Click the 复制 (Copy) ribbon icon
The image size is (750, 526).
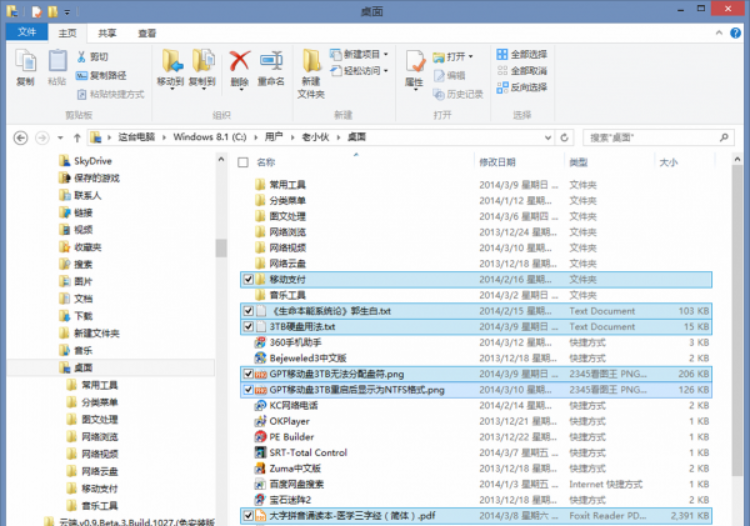pyautogui.click(x=25, y=66)
